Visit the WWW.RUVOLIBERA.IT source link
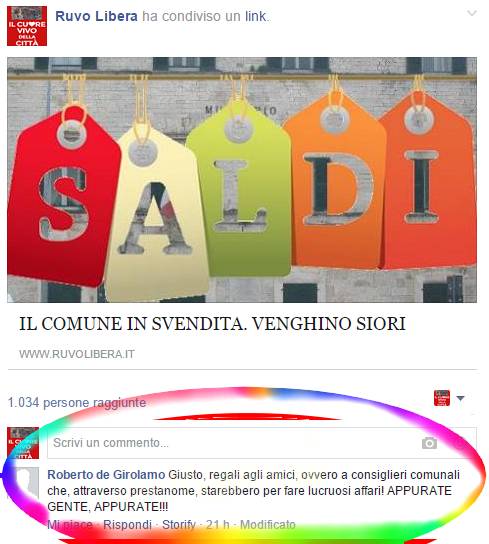 (77, 354)
